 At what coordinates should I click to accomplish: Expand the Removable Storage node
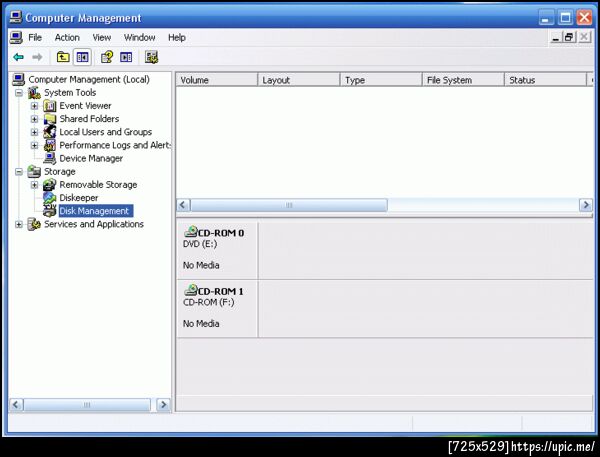tap(34, 185)
